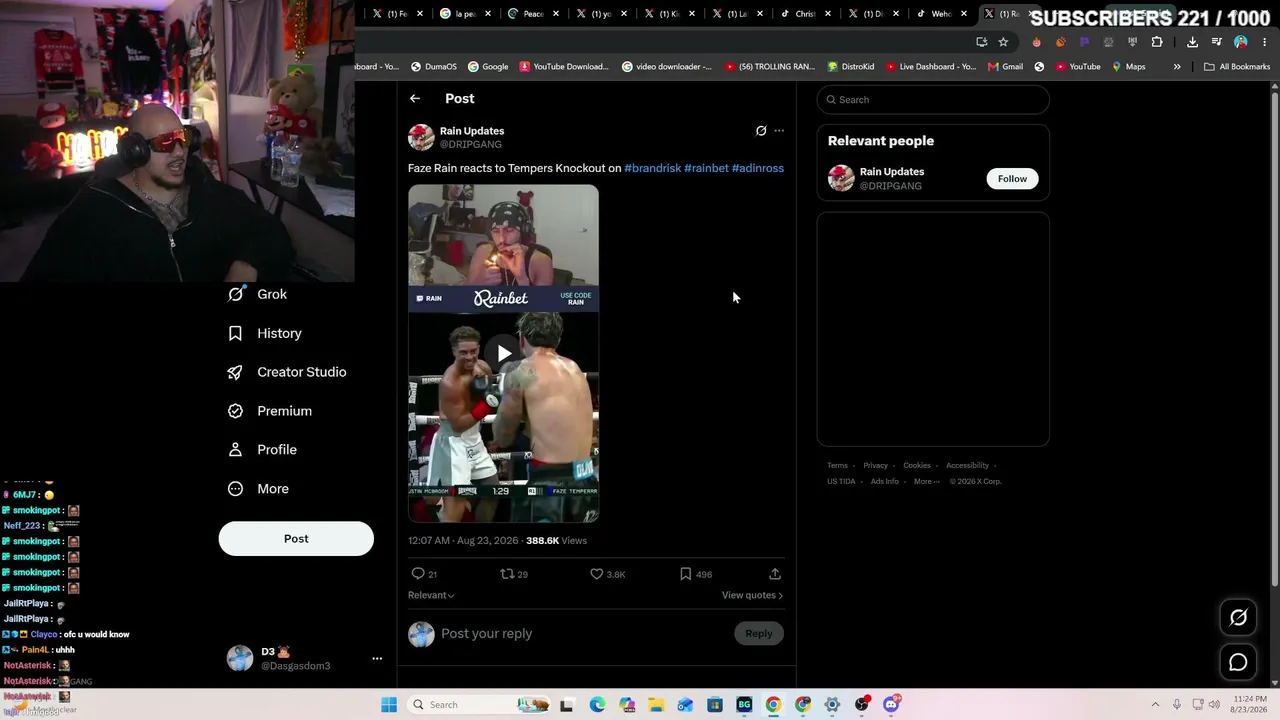Screen dimensions: 1280x720
Task: Click the Reply button
Action: tap(759, 633)
